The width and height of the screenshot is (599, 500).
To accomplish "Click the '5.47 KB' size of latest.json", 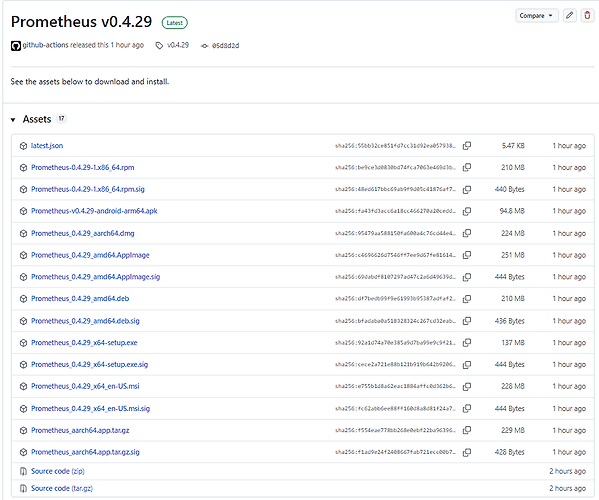I will tap(513, 146).
